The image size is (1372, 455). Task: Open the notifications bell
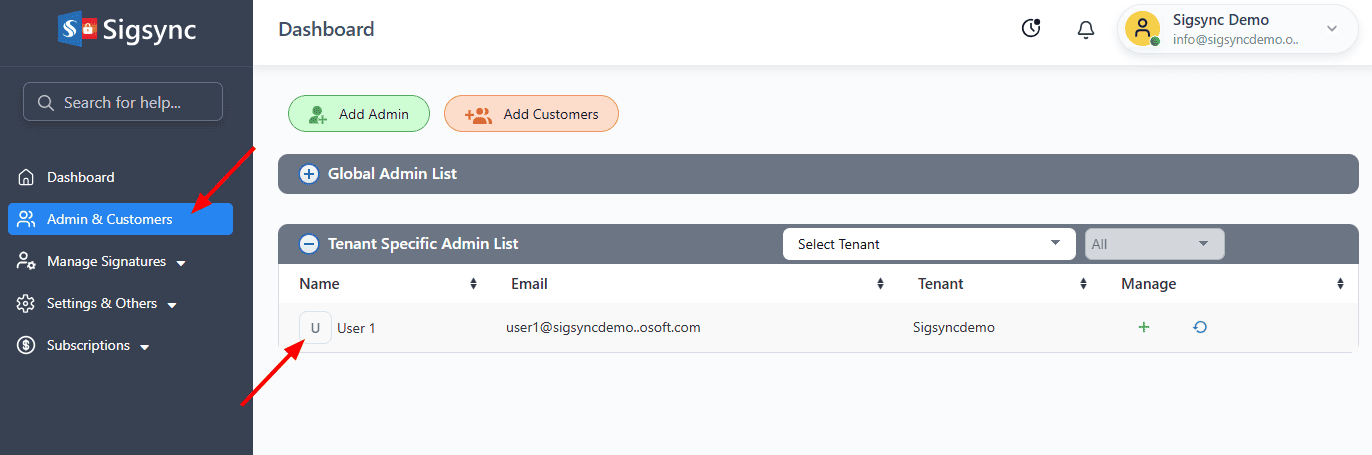point(1086,30)
